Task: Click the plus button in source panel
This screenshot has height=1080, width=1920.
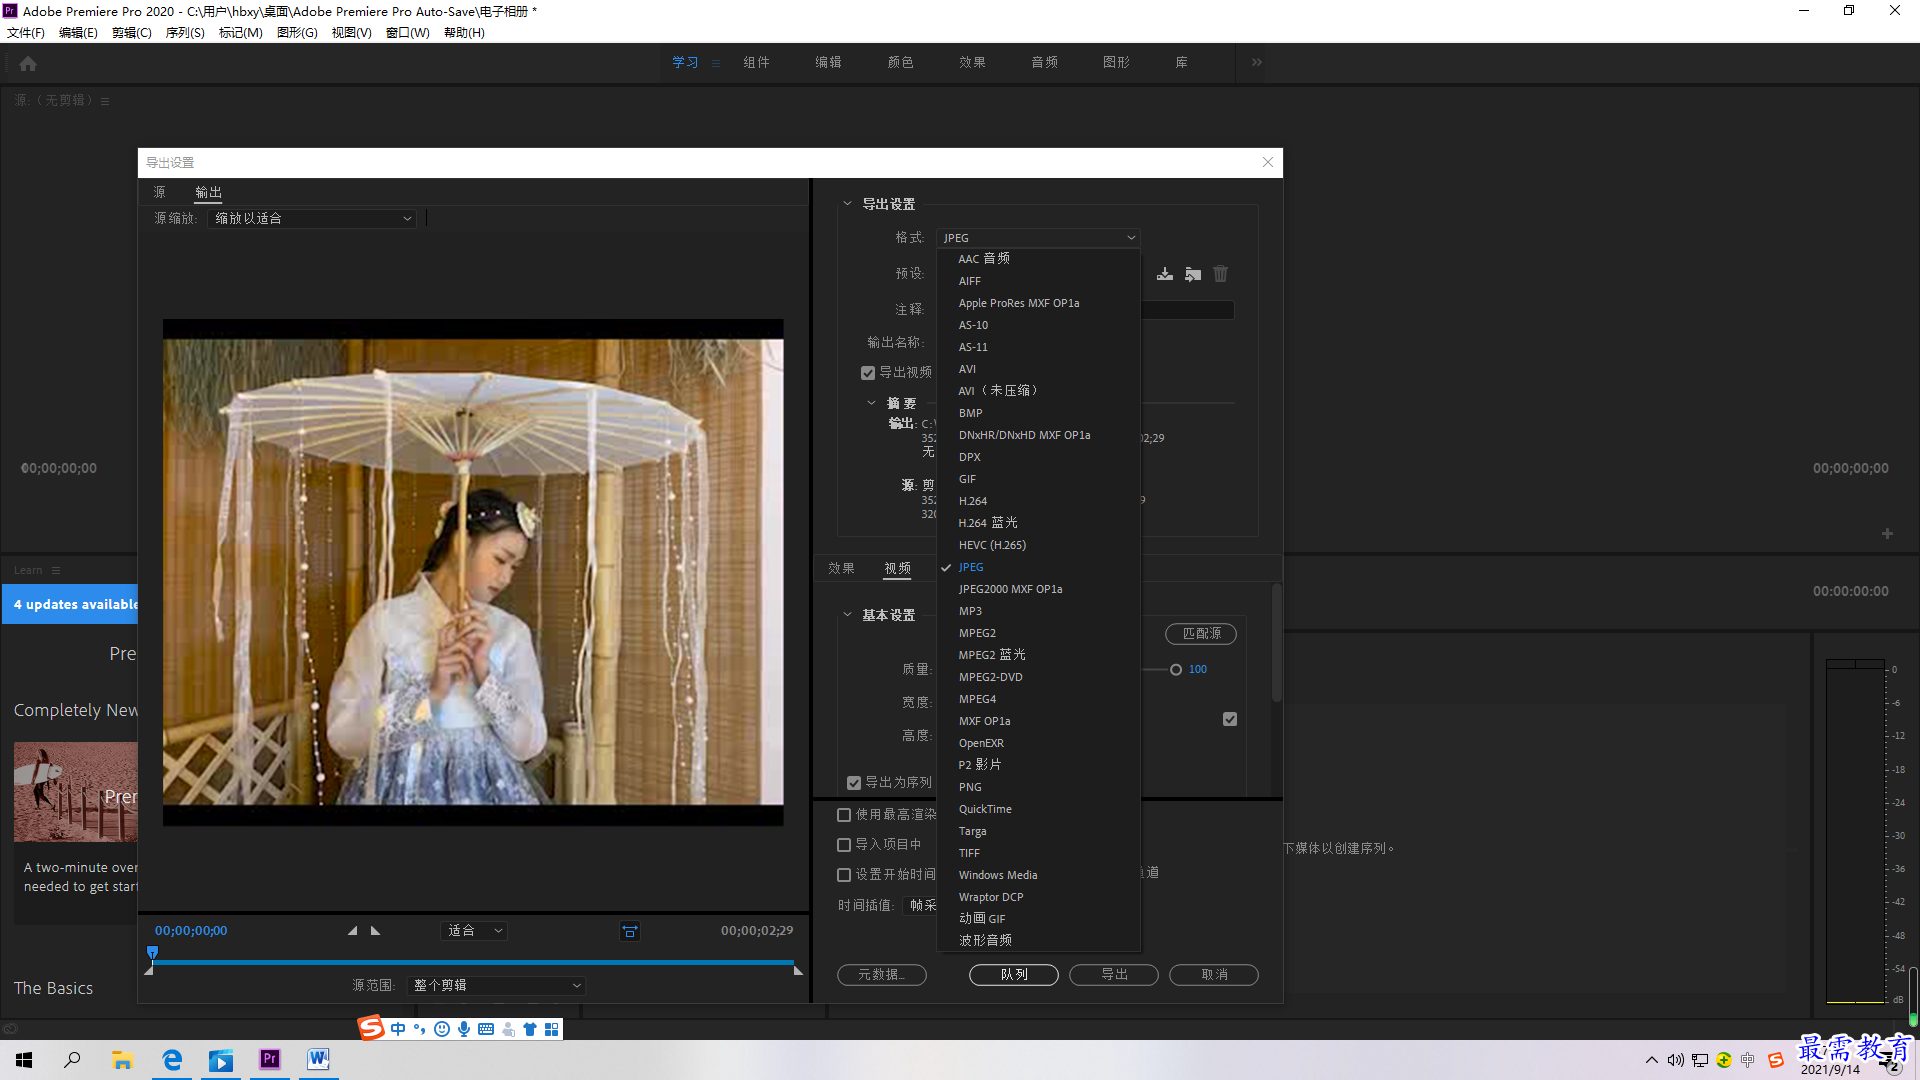Action: (1887, 534)
